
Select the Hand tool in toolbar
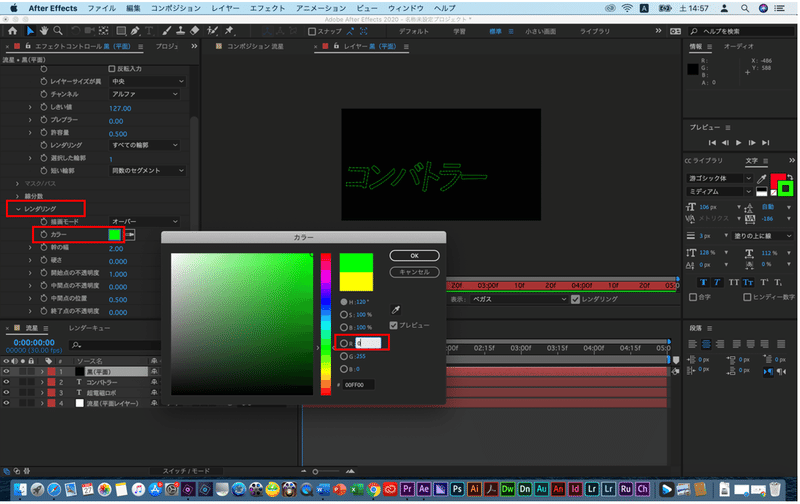[x=42, y=31]
